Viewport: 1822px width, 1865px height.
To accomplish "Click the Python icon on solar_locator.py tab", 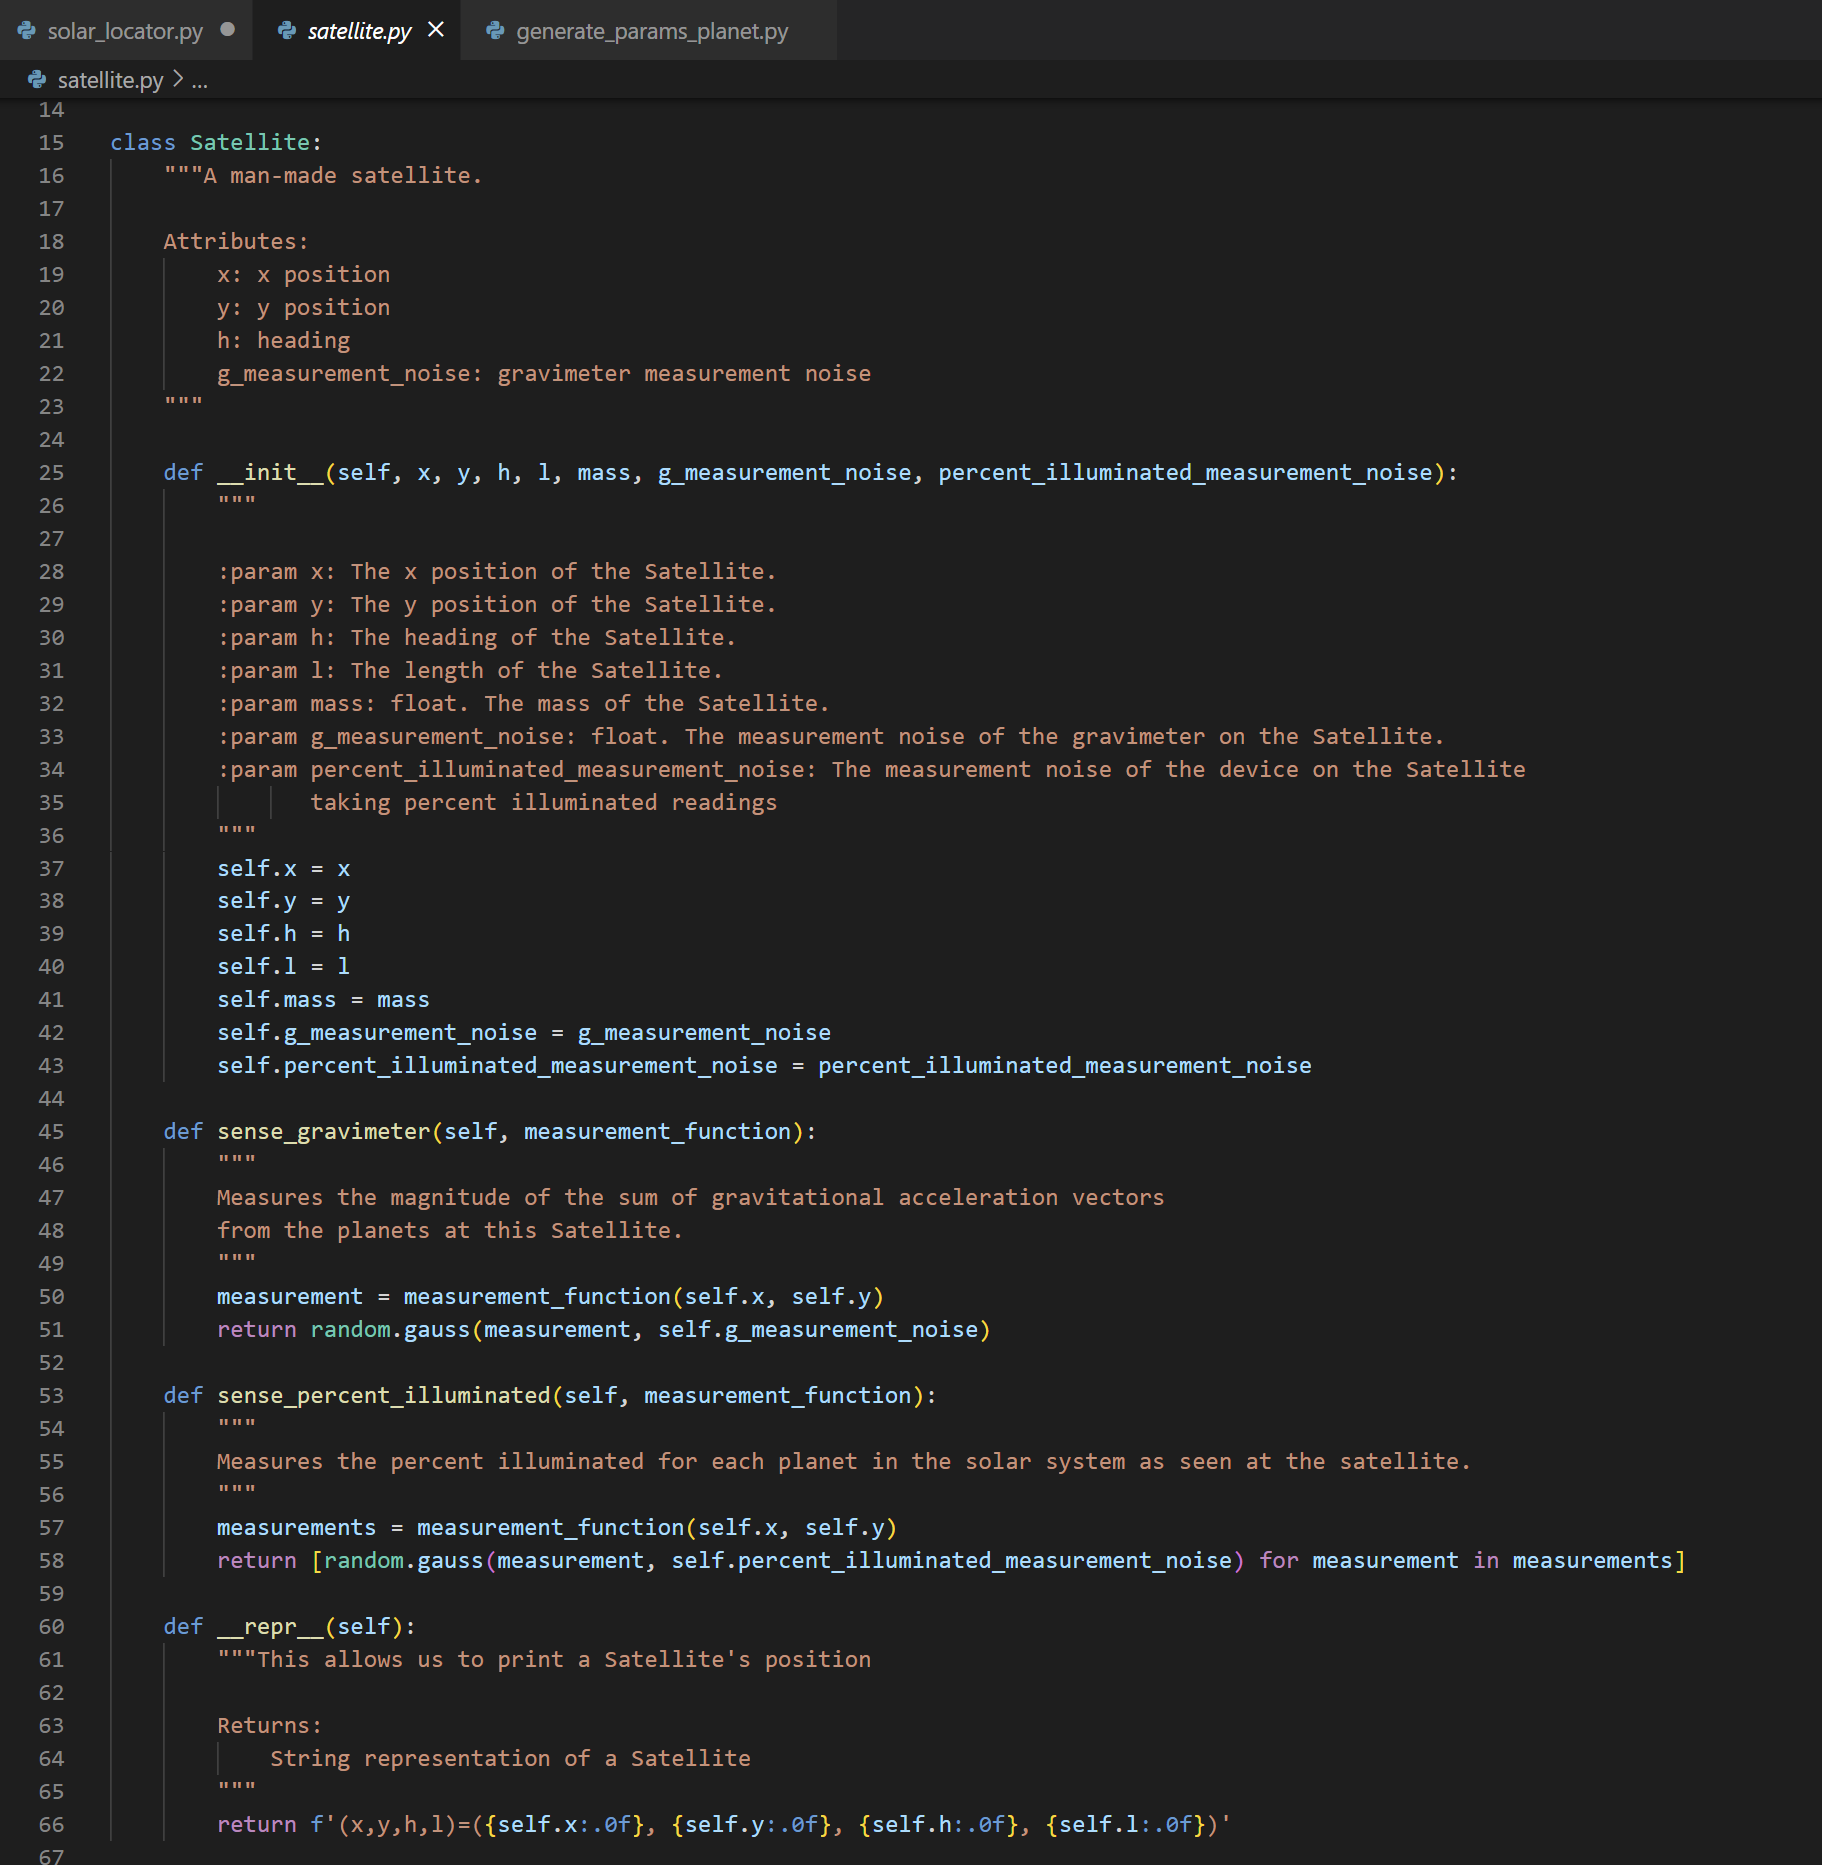I will 27,30.
